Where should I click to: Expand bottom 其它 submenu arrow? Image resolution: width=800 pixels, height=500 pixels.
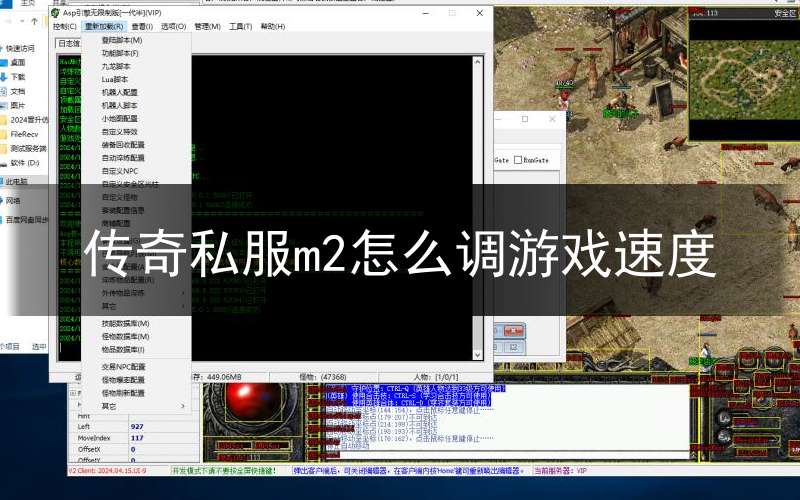pyautogui.click(x=183, y=406)
